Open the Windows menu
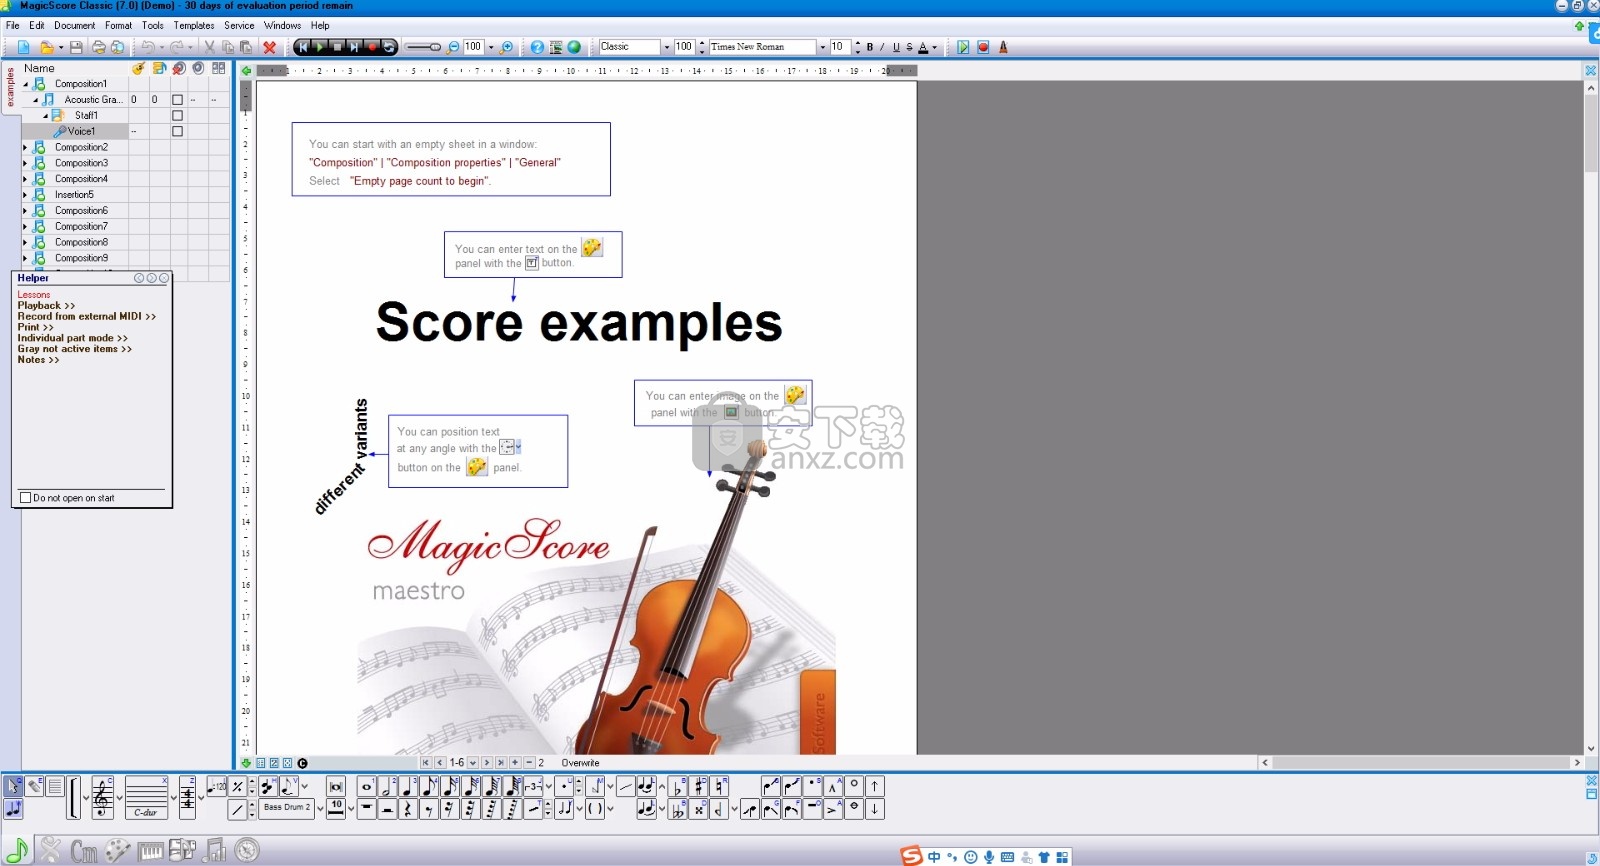 pyautogui.click(x=282, y=25)
